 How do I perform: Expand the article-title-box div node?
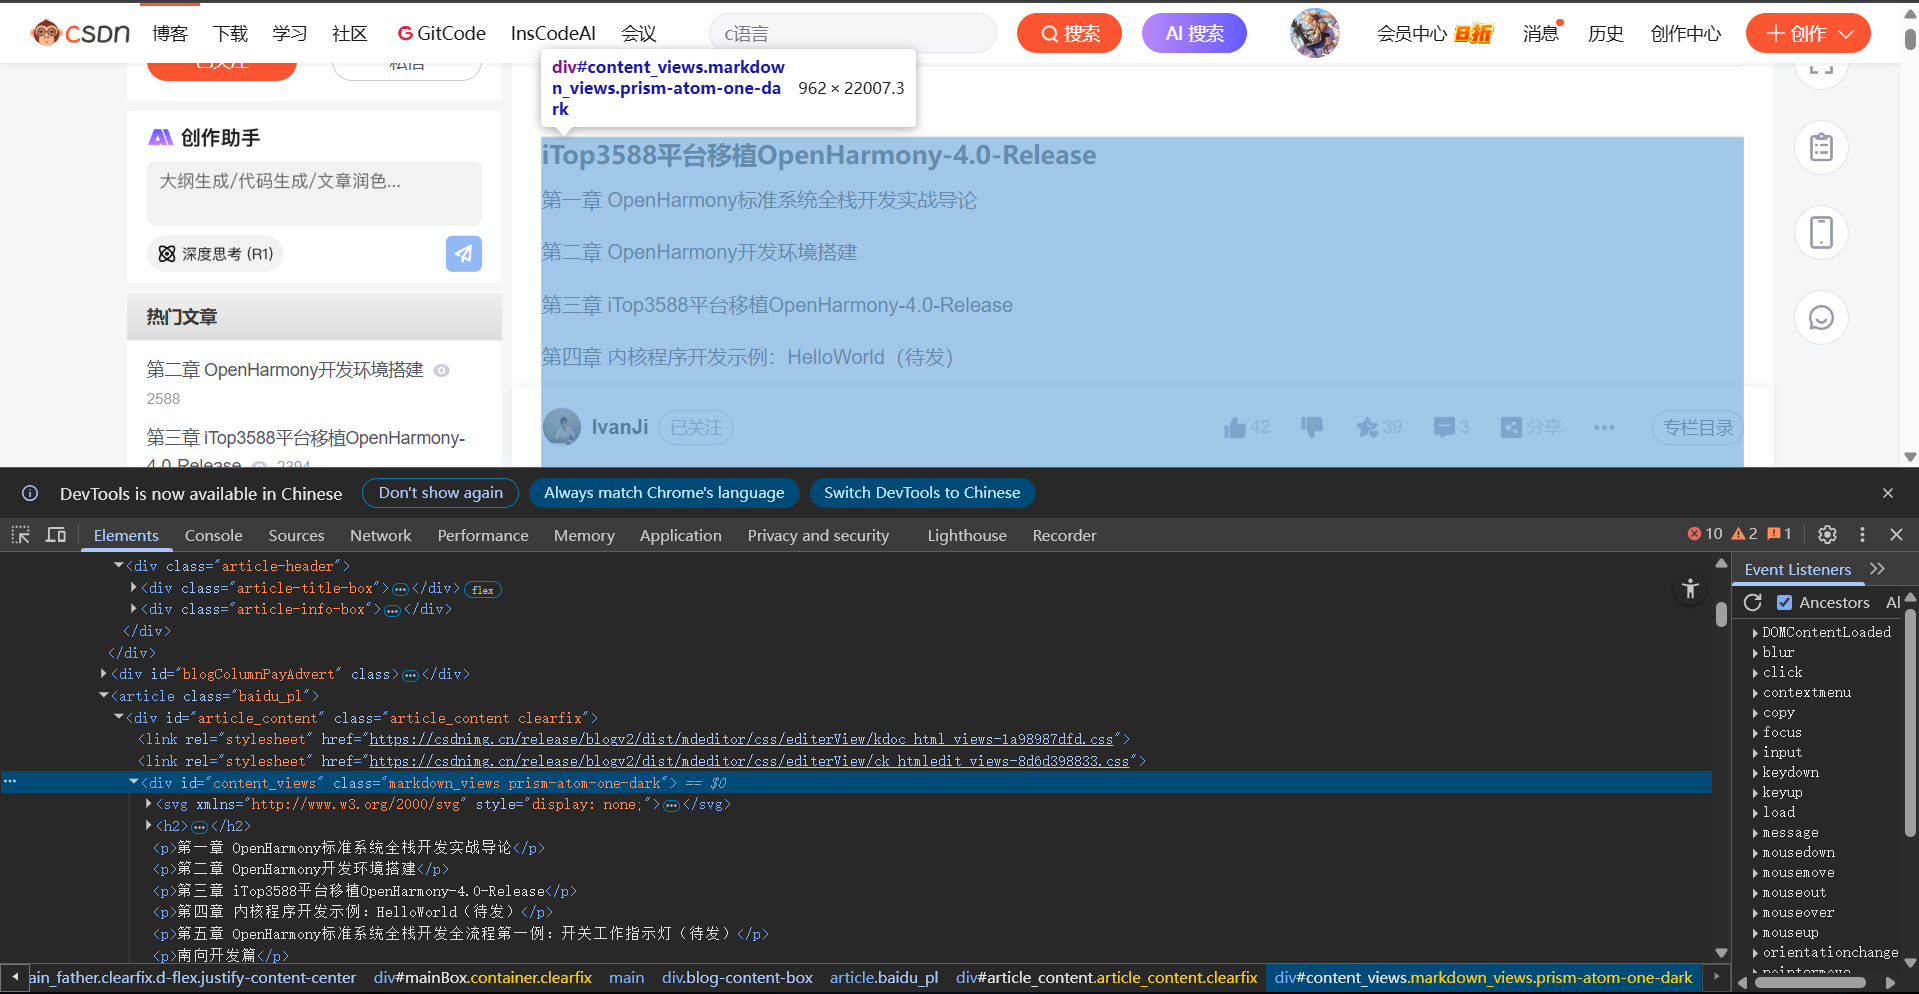[134, 588]
